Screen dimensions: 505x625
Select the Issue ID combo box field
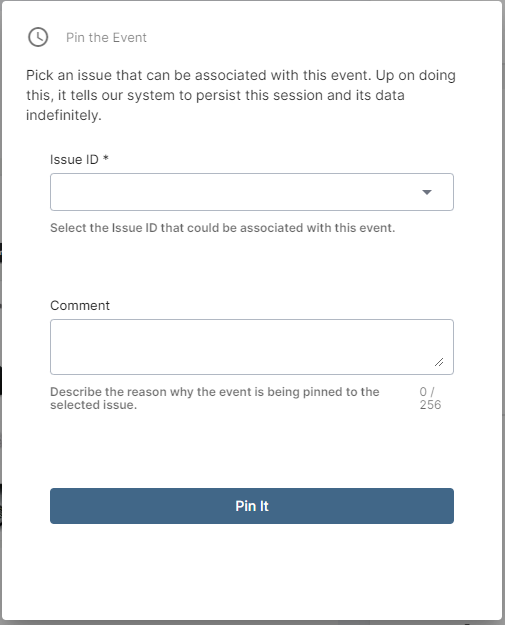click(252, 192)
